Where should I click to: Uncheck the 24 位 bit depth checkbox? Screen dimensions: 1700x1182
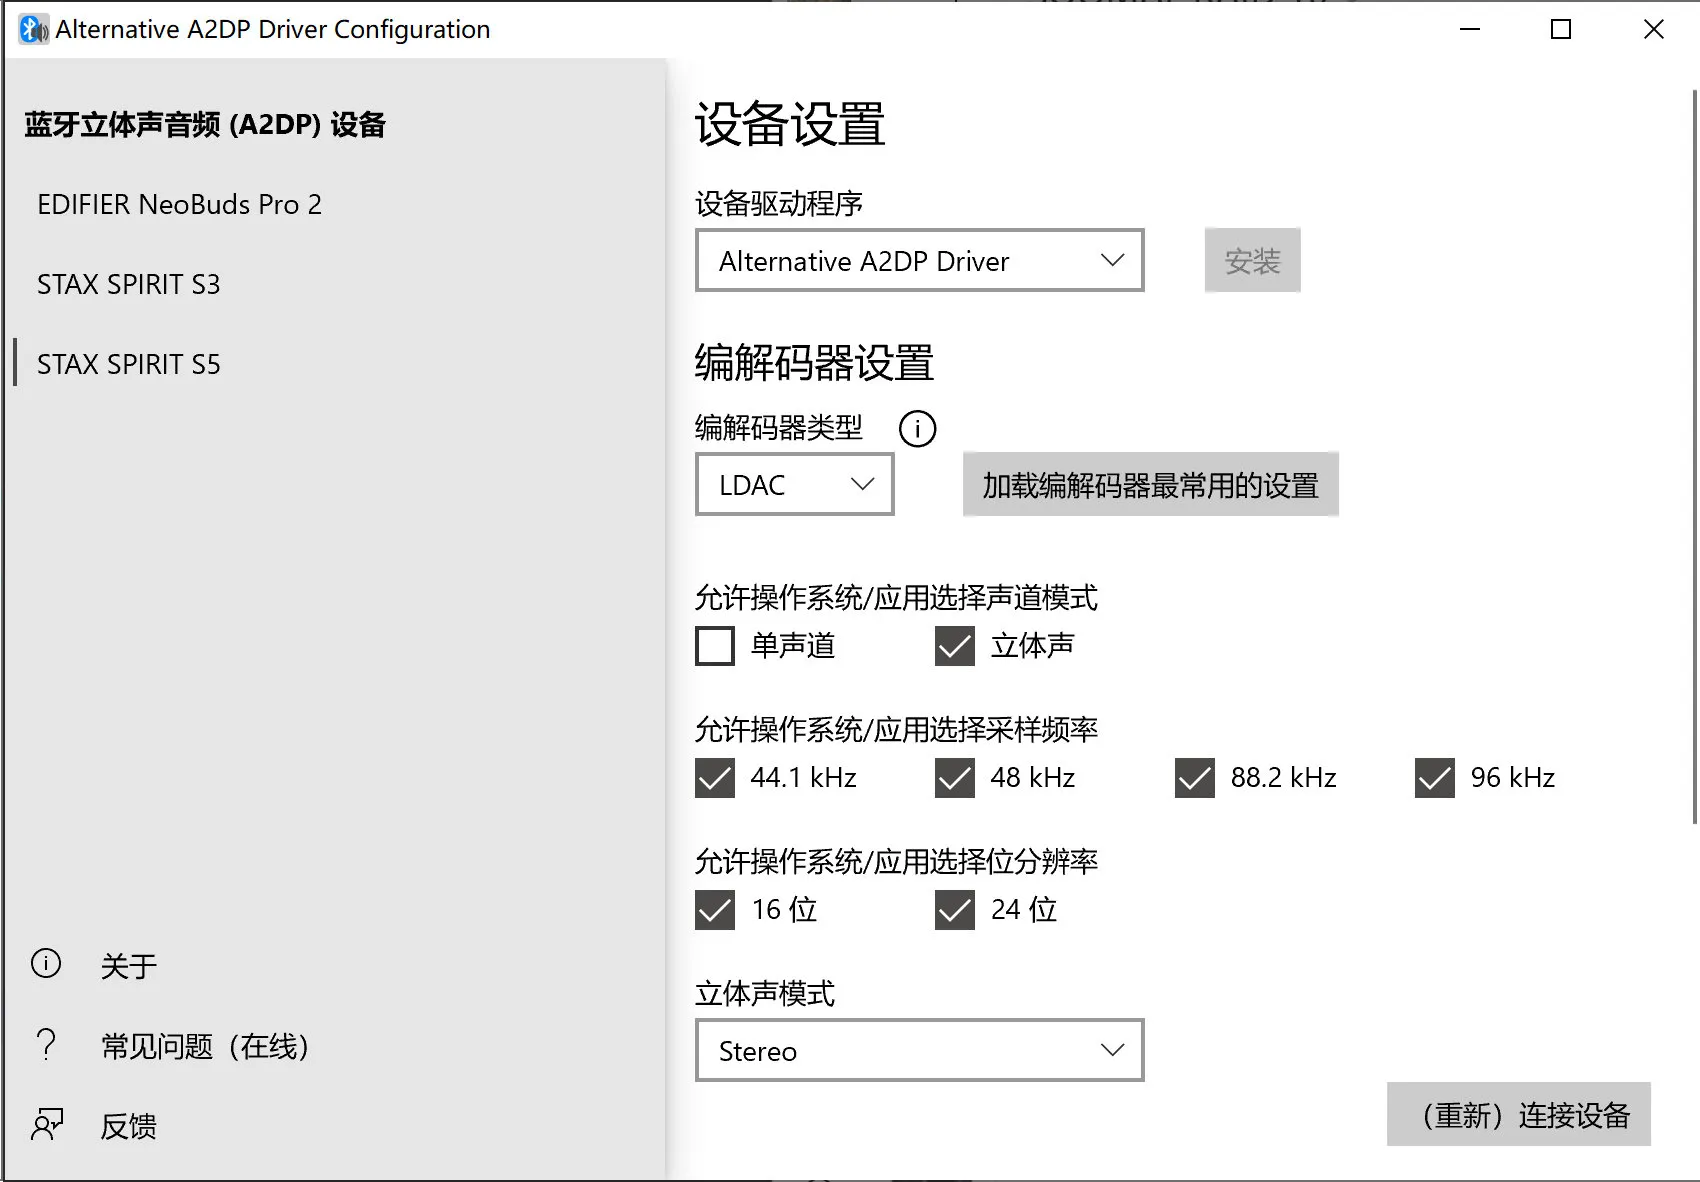tap(955, 910)
